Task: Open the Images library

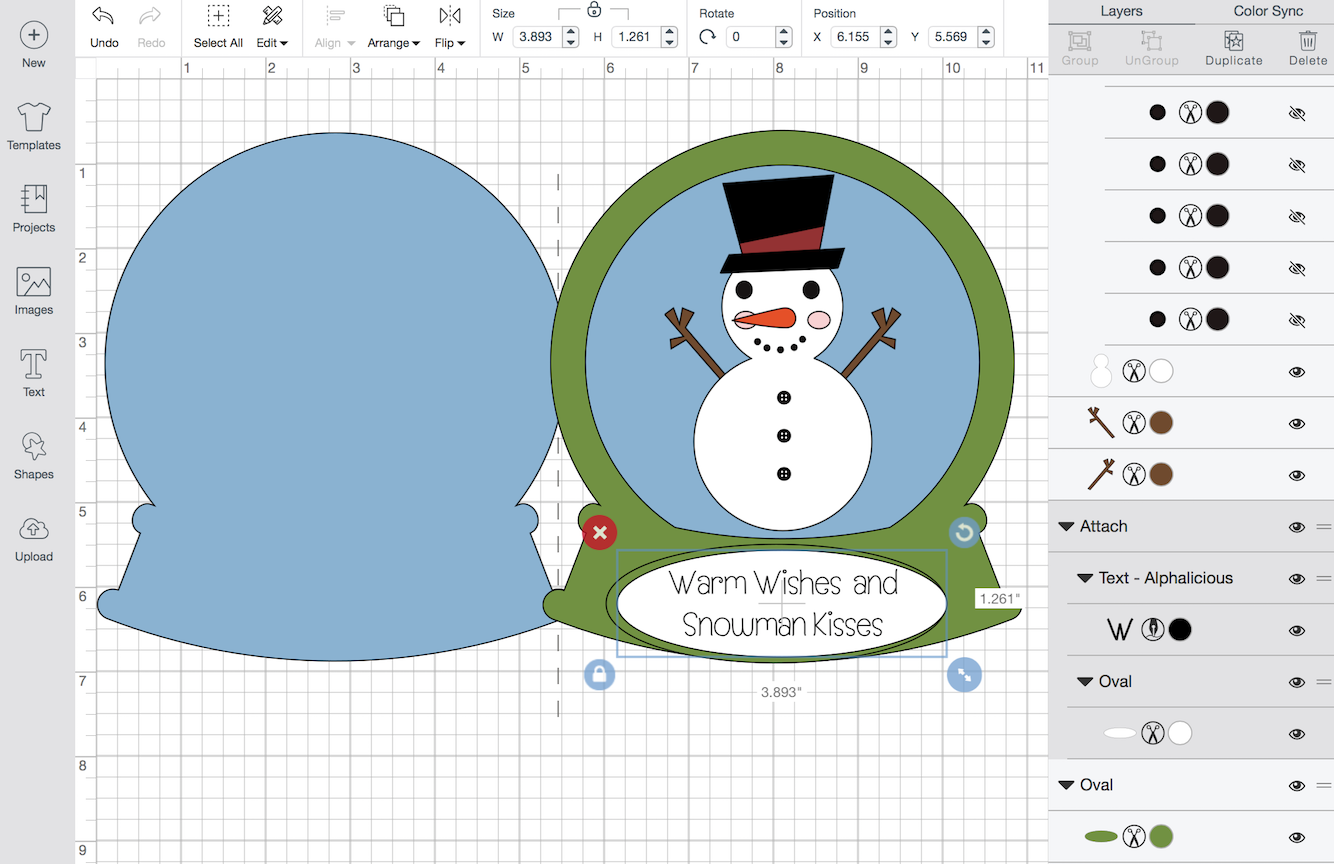Action: (x=34, y=291)
